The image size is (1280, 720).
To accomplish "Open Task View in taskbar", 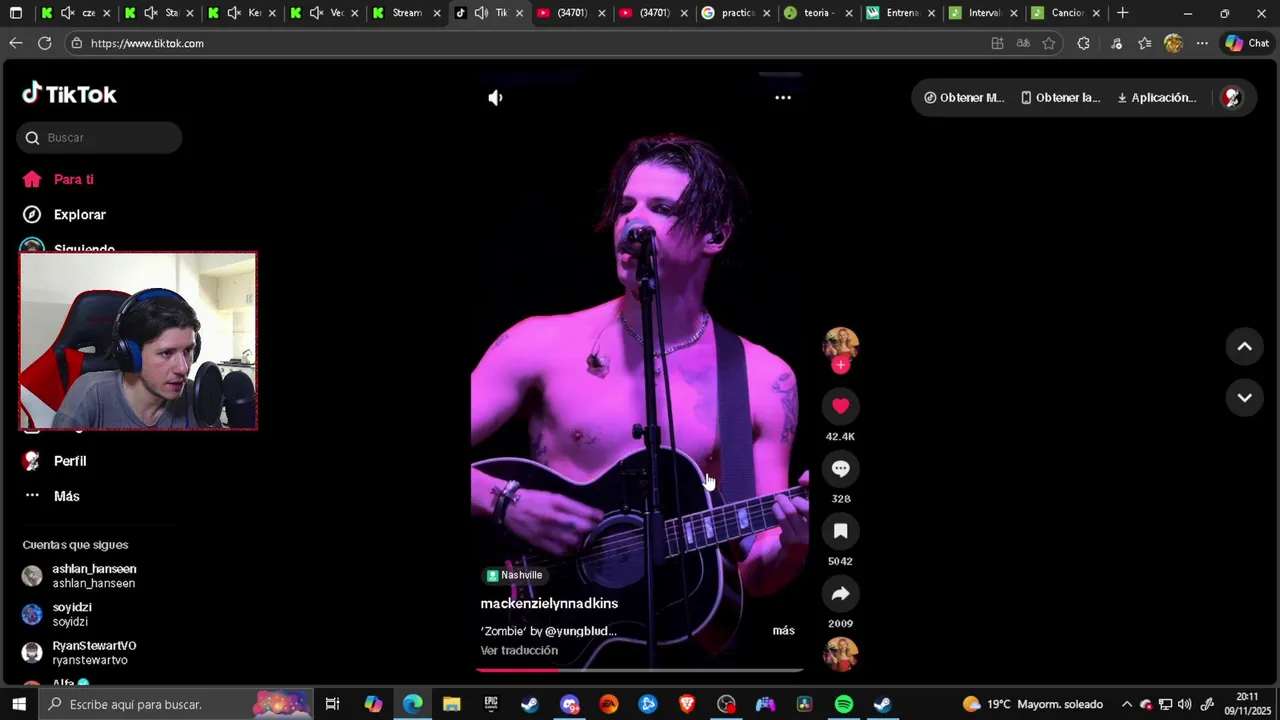I will pyautogui.click(x=333, y=704).
